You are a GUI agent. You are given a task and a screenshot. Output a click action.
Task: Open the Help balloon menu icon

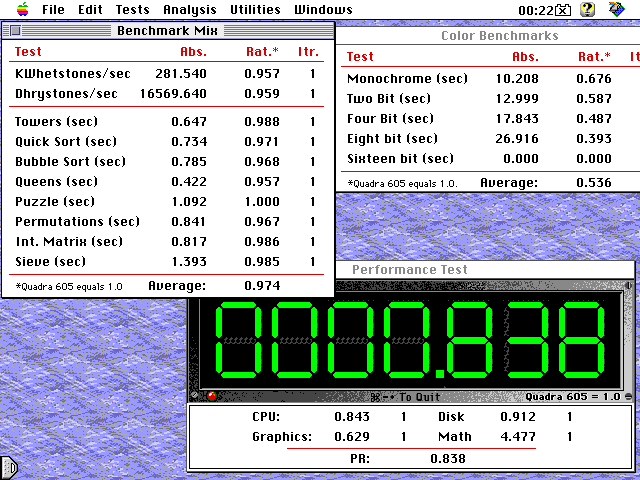coord(587,9)
